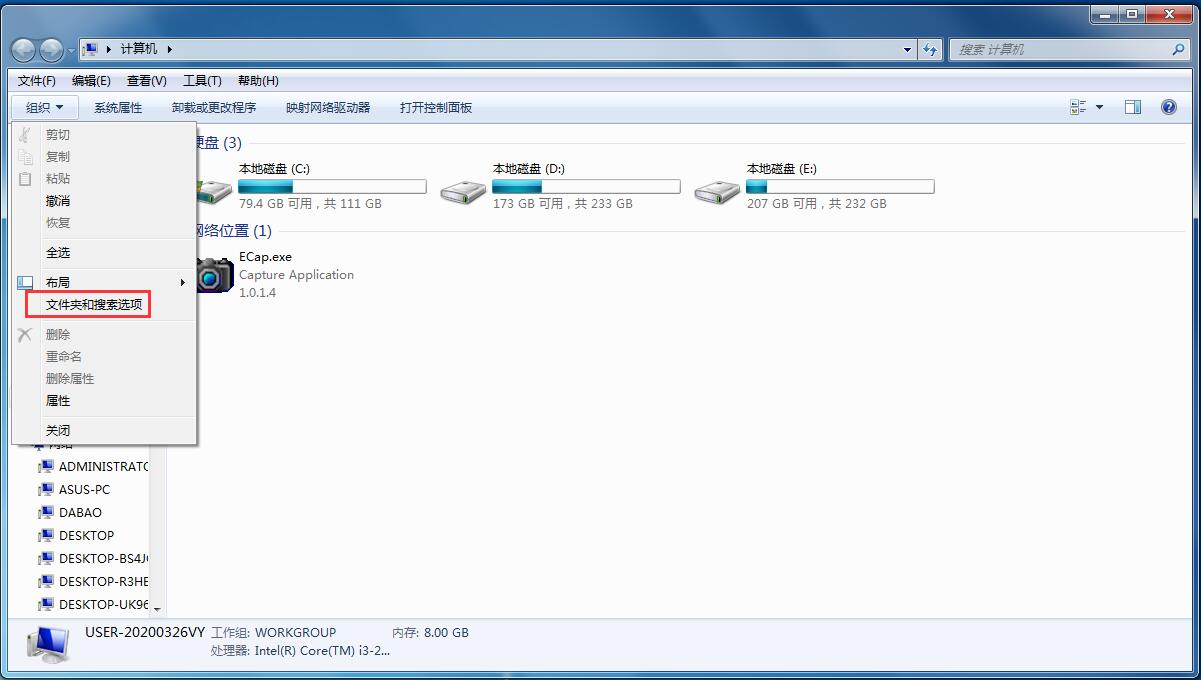Image resolution: width=1201 pixels, height=680 pixels.
Task: Click the 映射网络驱动器 button
Action: click(x=332, y=106)
